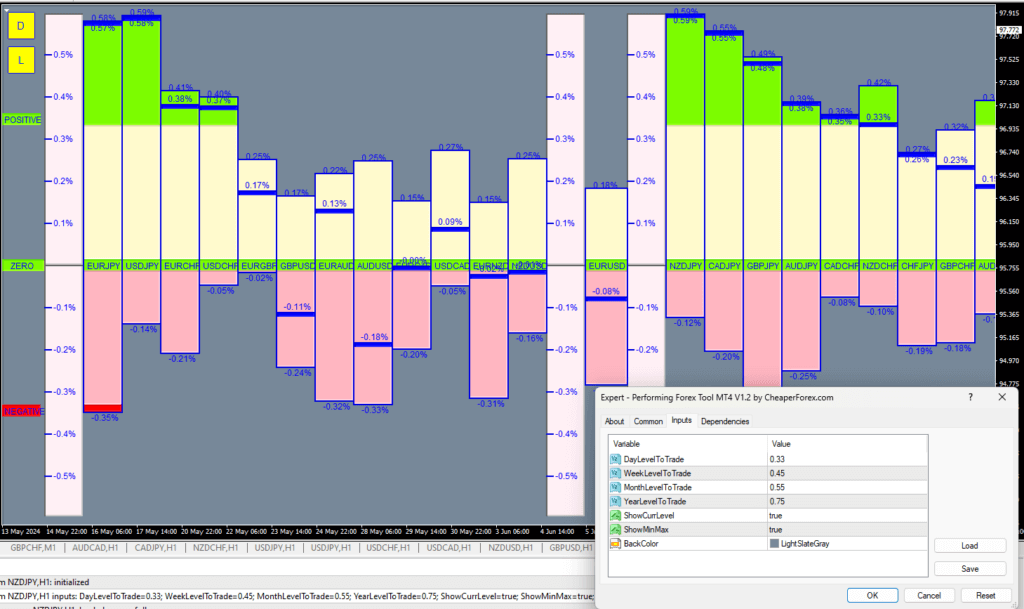
Task: Switch to the Common tab
Action: click(648, 421)
